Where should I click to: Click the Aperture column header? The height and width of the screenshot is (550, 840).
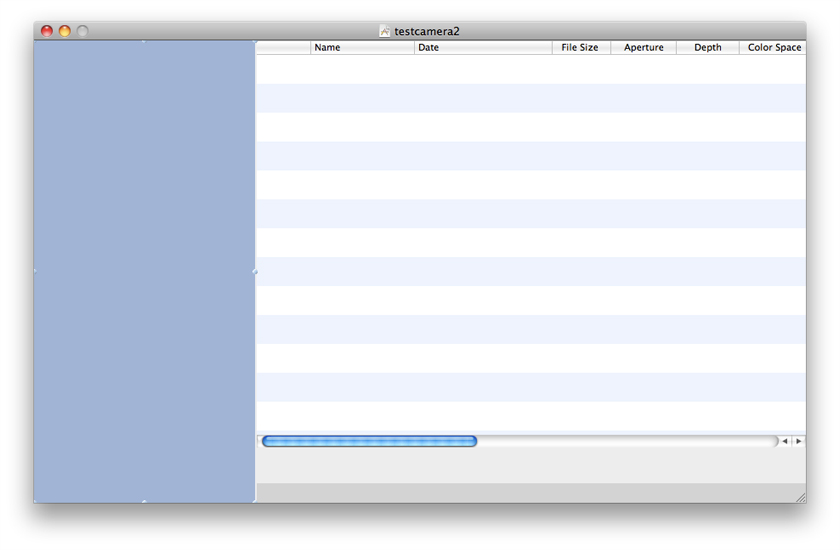pyautogui.click(x=643, y=47)
